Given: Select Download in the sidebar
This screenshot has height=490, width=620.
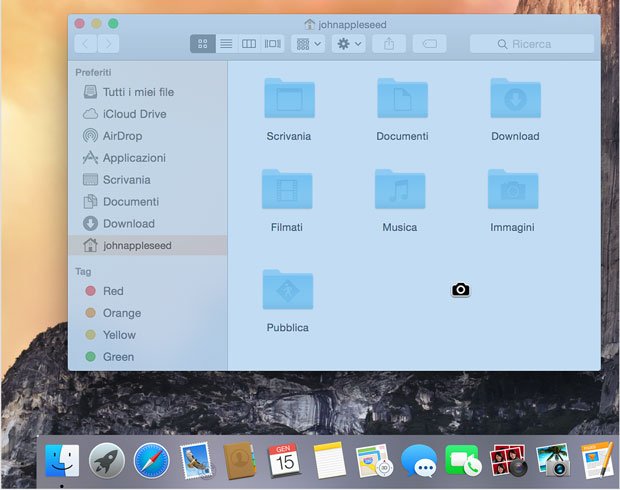Looking at the screenshot, I should pyautogui.click(x=147, y=223).
